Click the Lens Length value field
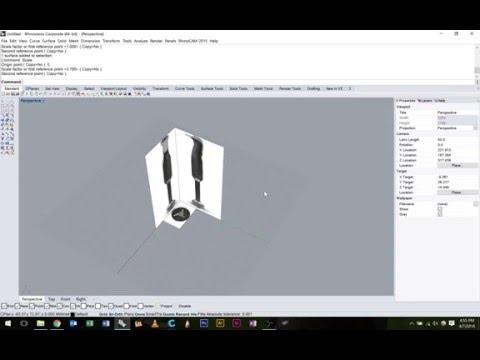The height and width of the screenshot is (360, 480). 457,140
